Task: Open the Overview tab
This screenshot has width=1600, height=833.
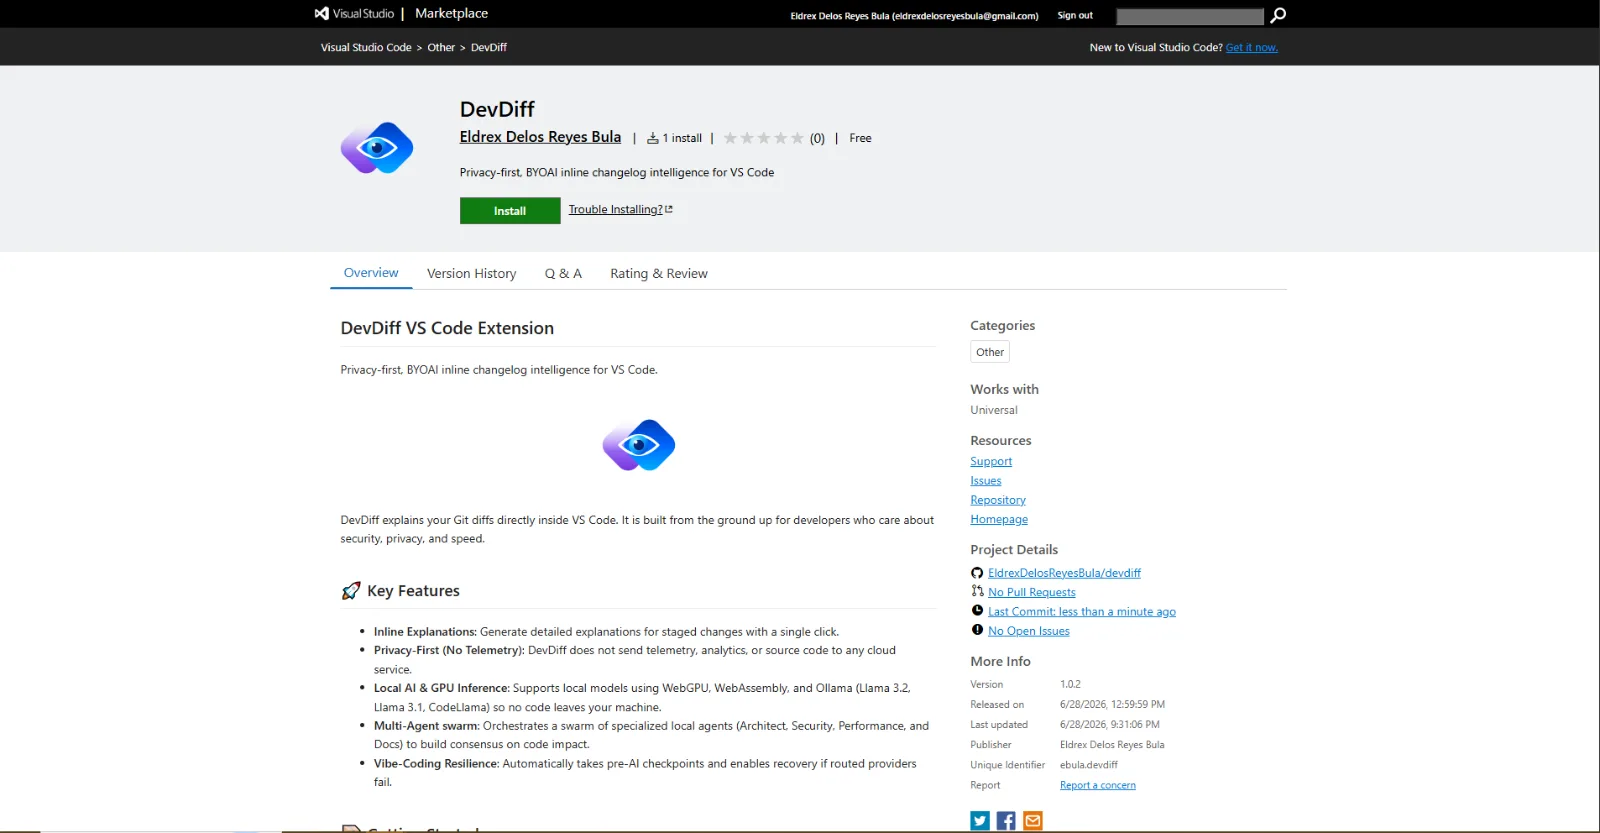Action: click(371, 273)
